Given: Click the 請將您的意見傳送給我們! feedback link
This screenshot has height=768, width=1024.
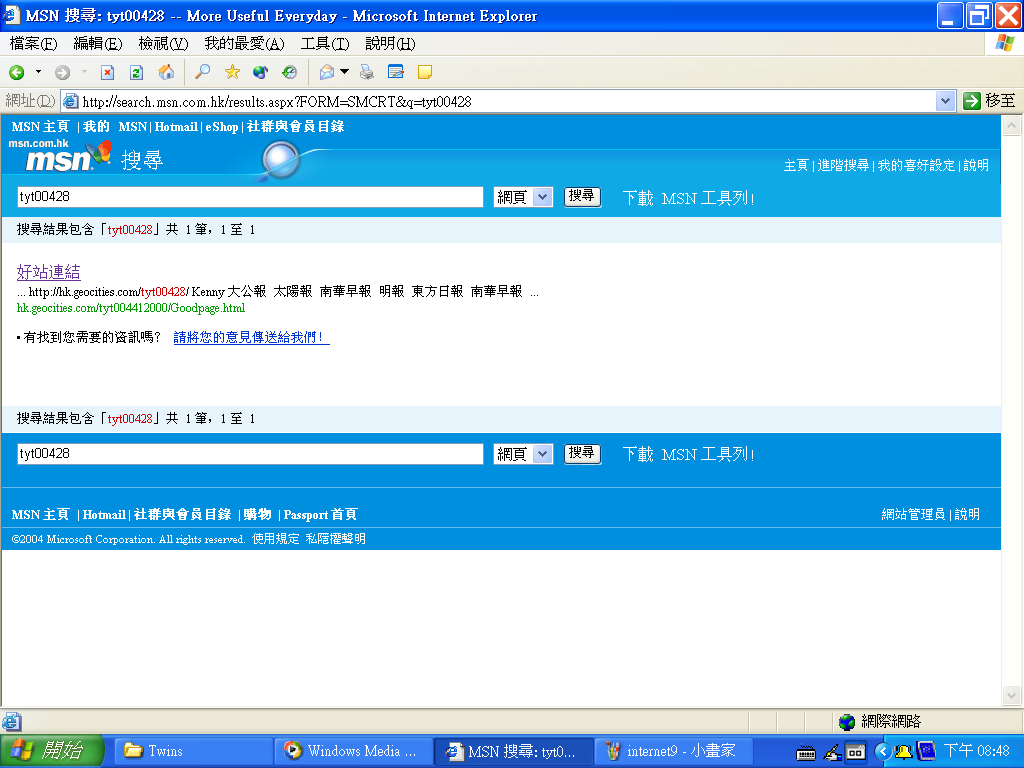Looking at the screenshot, I should coord(251,338).
